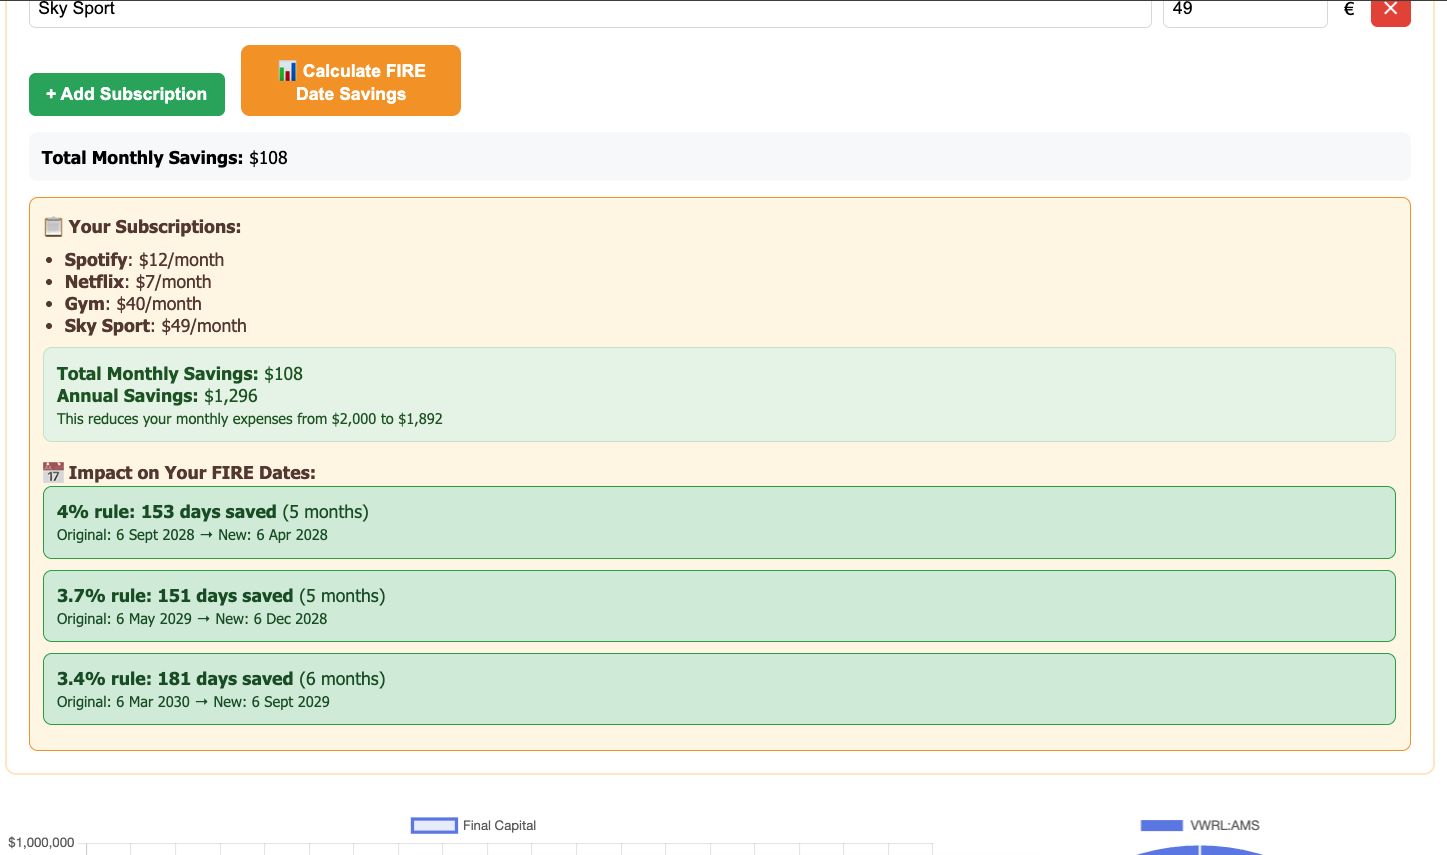This screenshot has width=1447, height=855.
Task: Focus the Sky Sport name input field
Action: (590, 10)
